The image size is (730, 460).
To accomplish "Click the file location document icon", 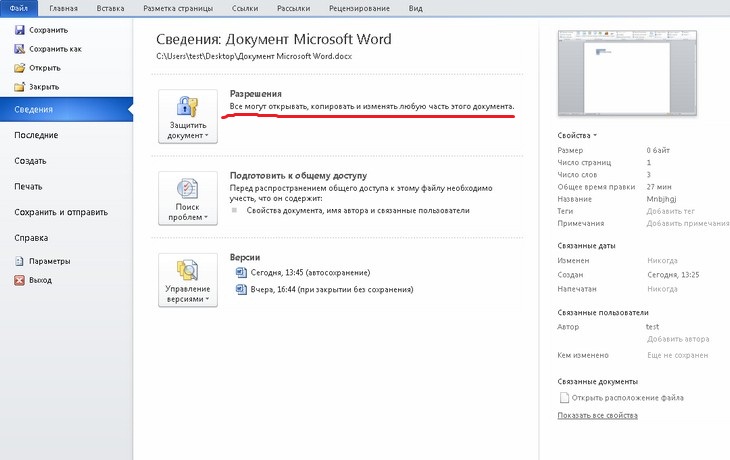I will pos(564,398).
